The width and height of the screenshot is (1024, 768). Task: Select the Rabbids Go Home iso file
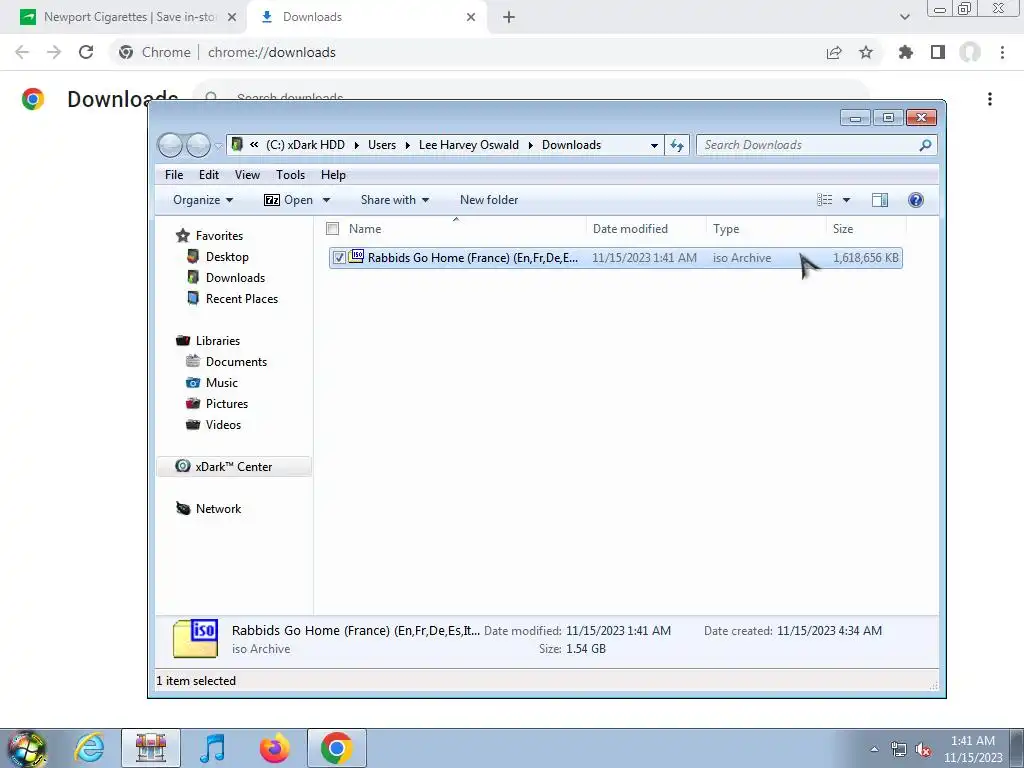click(615, 258)
